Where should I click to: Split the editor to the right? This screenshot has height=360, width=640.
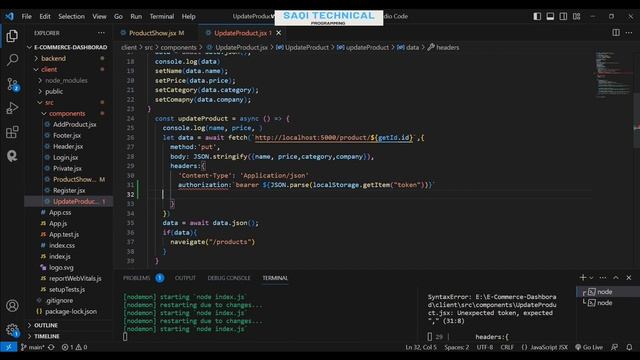pyautogui.click(x=616, y=33)
